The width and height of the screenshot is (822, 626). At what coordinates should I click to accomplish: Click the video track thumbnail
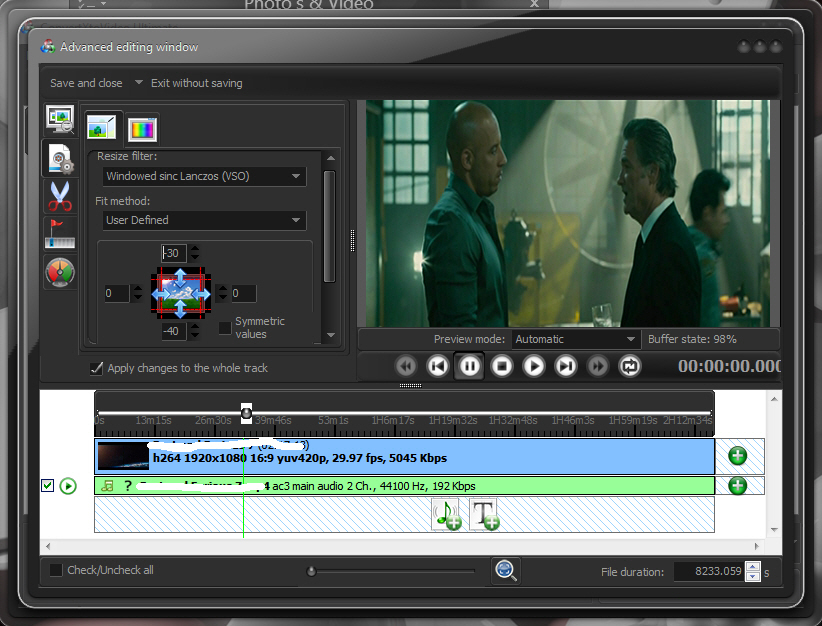[x=123, y=456]
